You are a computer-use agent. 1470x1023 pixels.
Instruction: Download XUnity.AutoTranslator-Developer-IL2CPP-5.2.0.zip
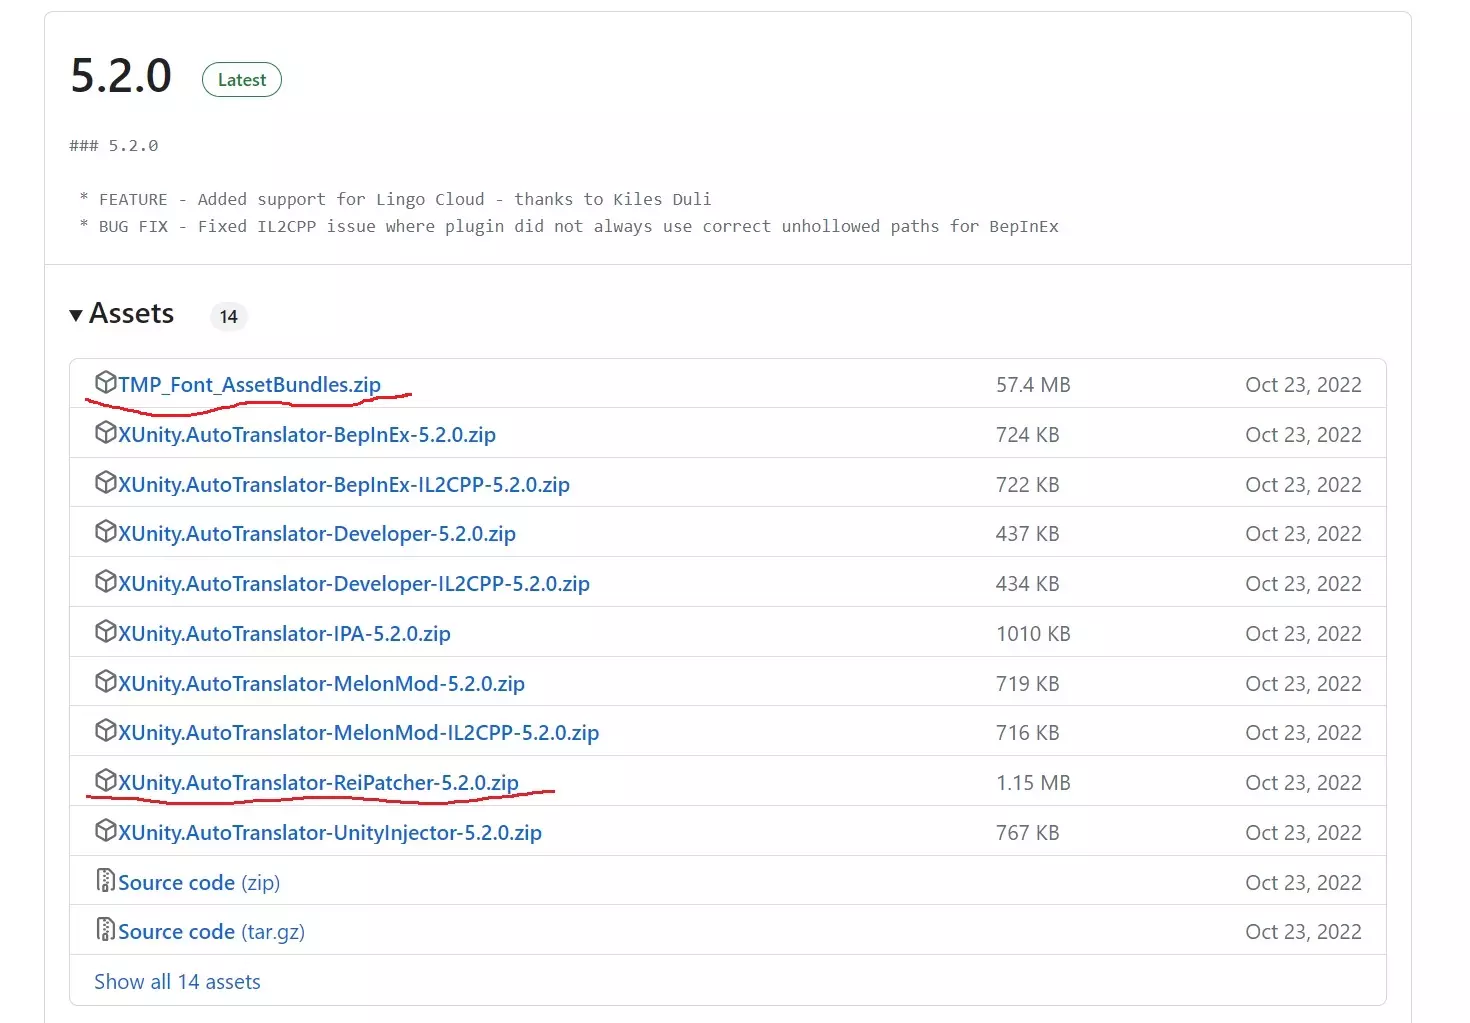pos(354,584)
